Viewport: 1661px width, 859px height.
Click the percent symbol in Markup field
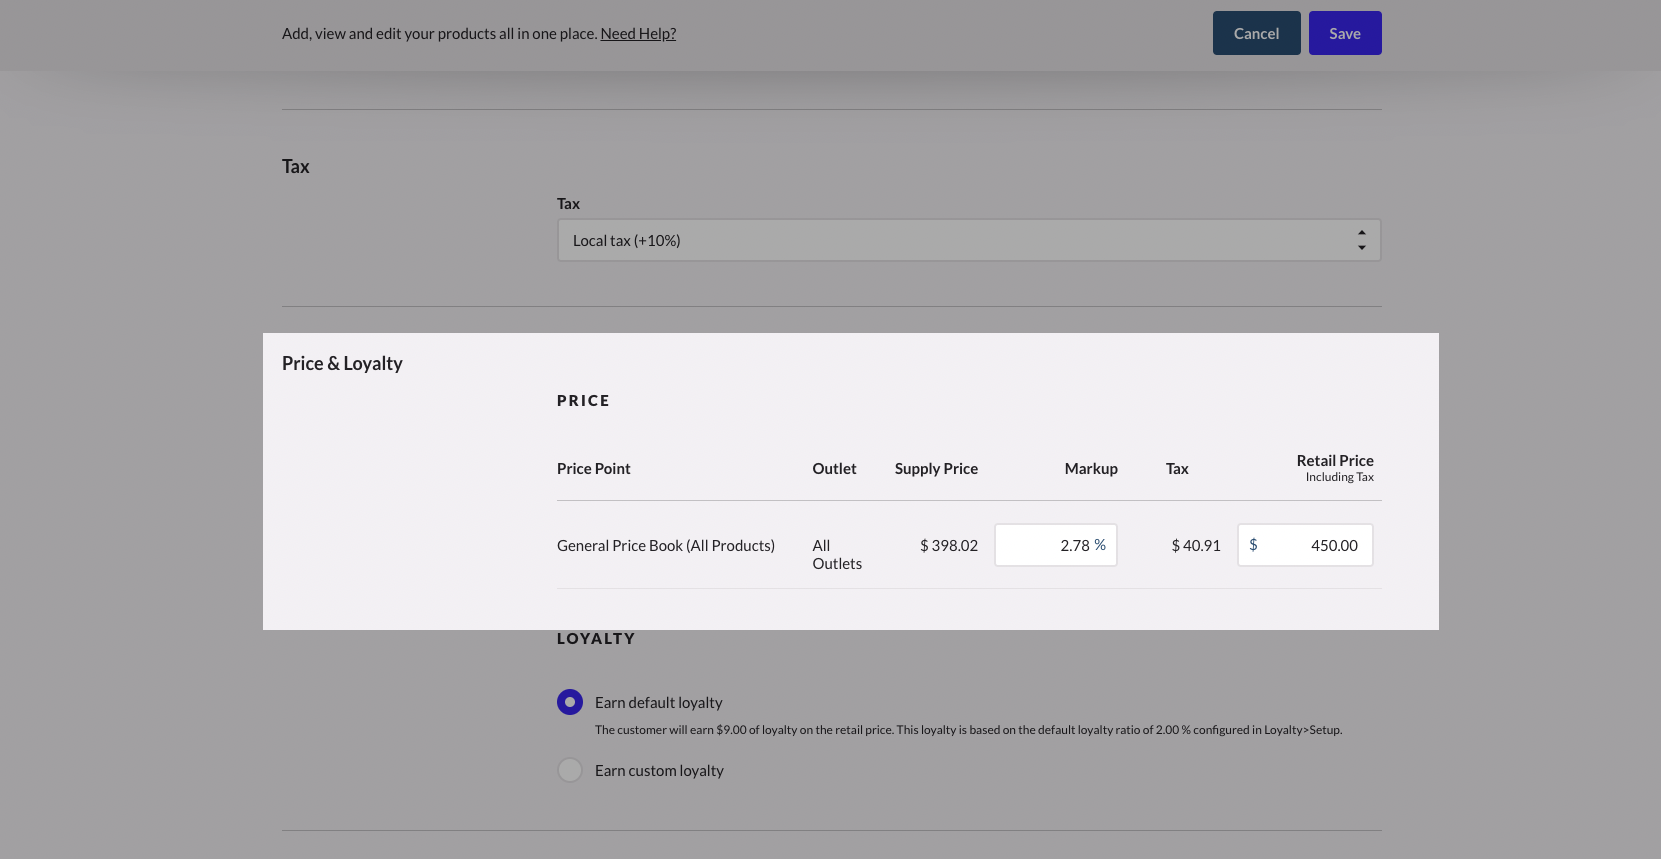point(1100,545)
